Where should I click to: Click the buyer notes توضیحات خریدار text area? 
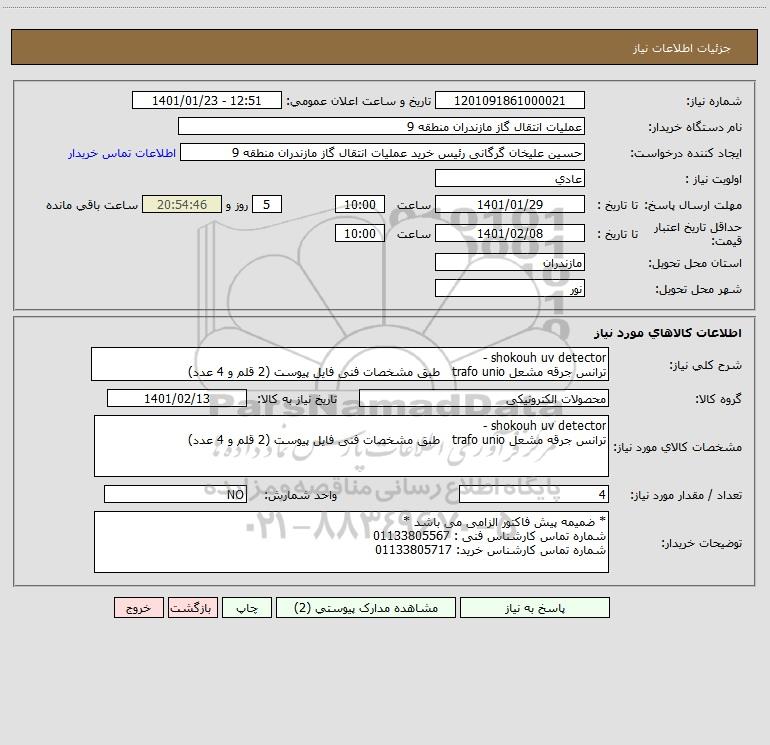tap(351, 542)
